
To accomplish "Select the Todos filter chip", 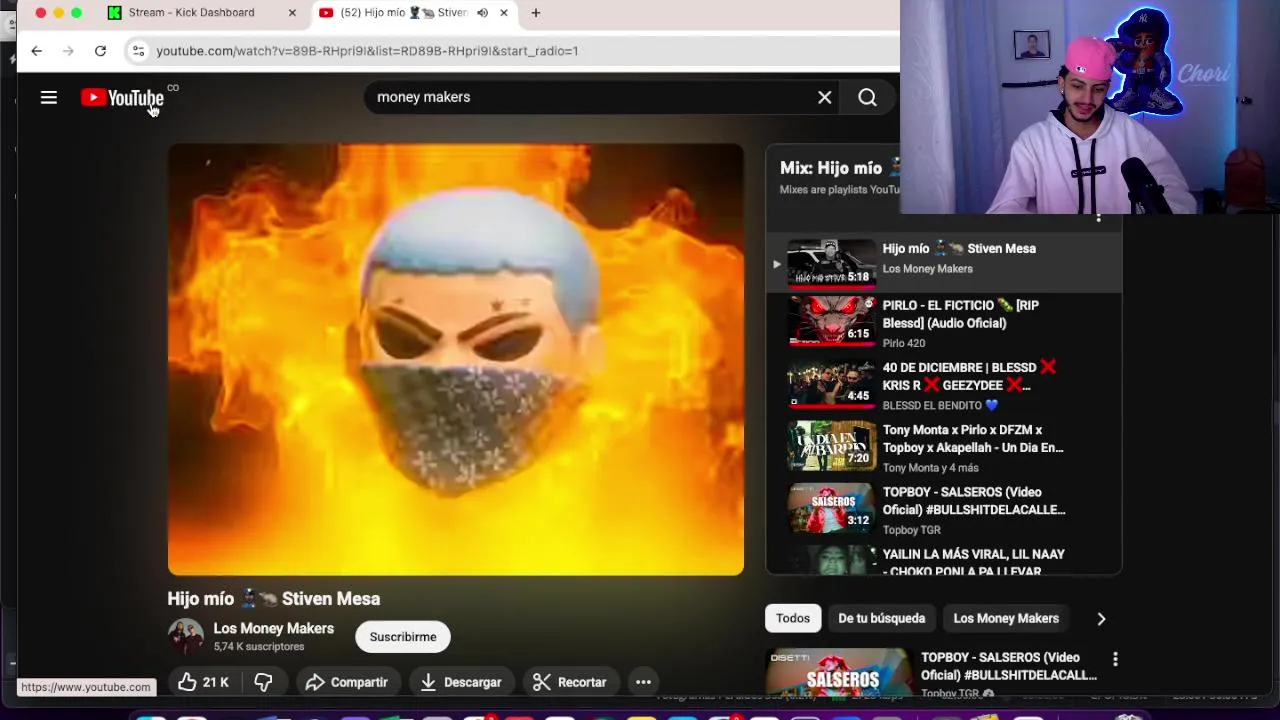I will [x=793, y=618].
